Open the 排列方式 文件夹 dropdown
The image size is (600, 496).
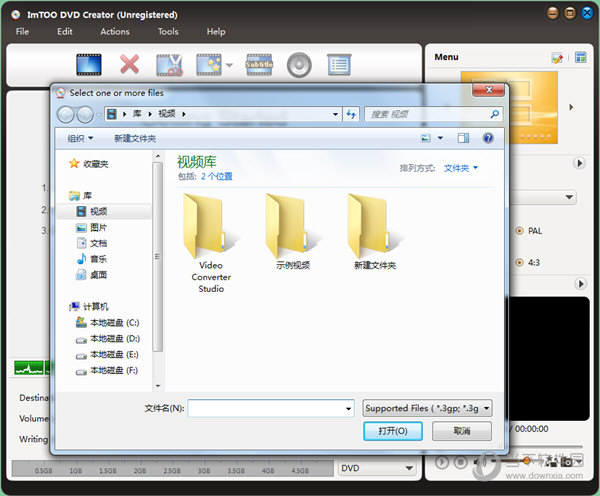(x=461, y=168)
